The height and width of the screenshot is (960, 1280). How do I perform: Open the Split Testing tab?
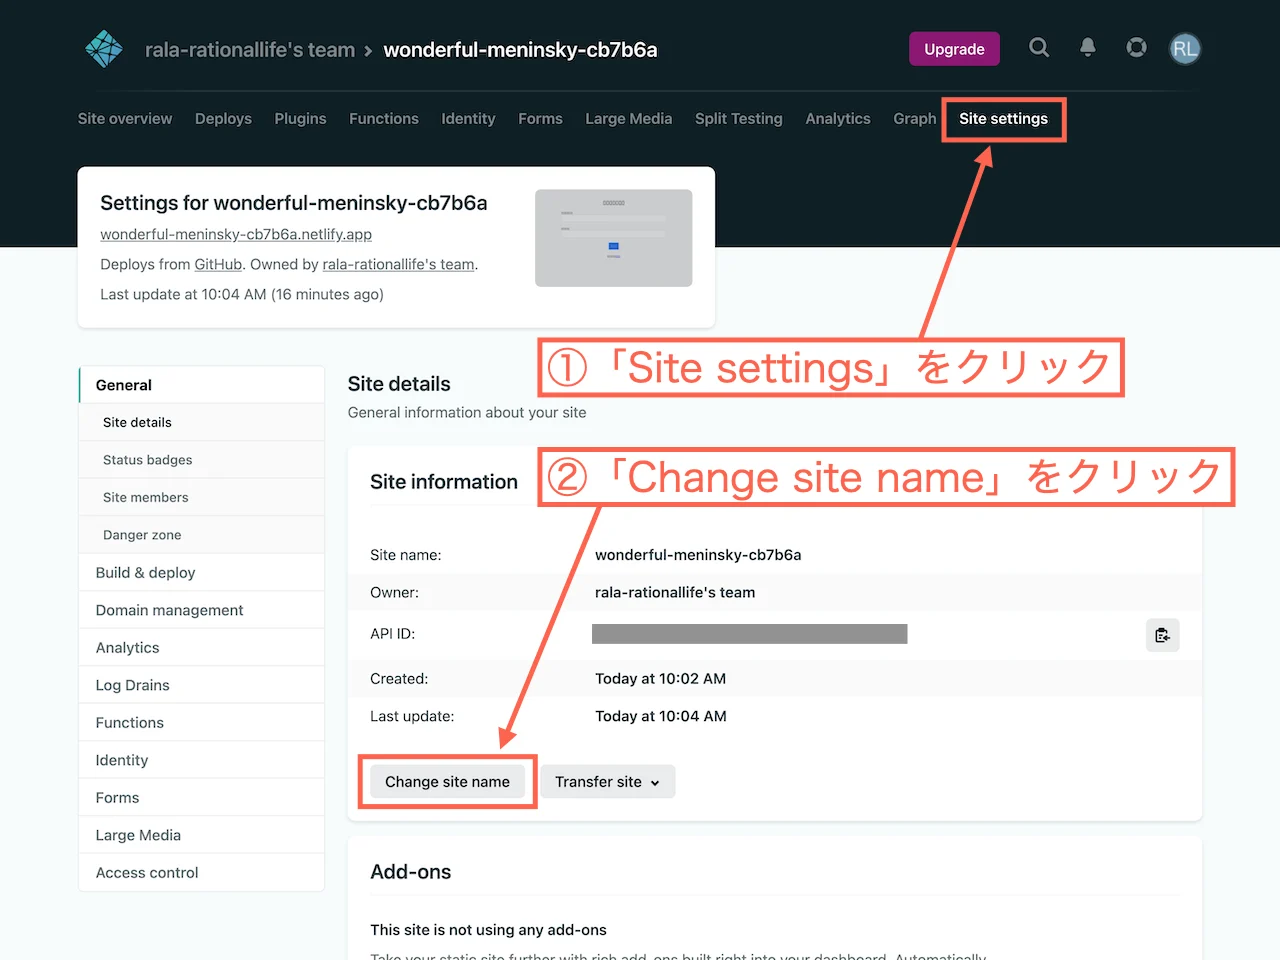(x=739, y=118)
